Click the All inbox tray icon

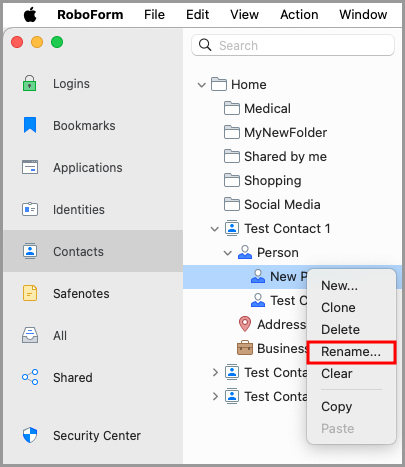click(x=30, y=335)
